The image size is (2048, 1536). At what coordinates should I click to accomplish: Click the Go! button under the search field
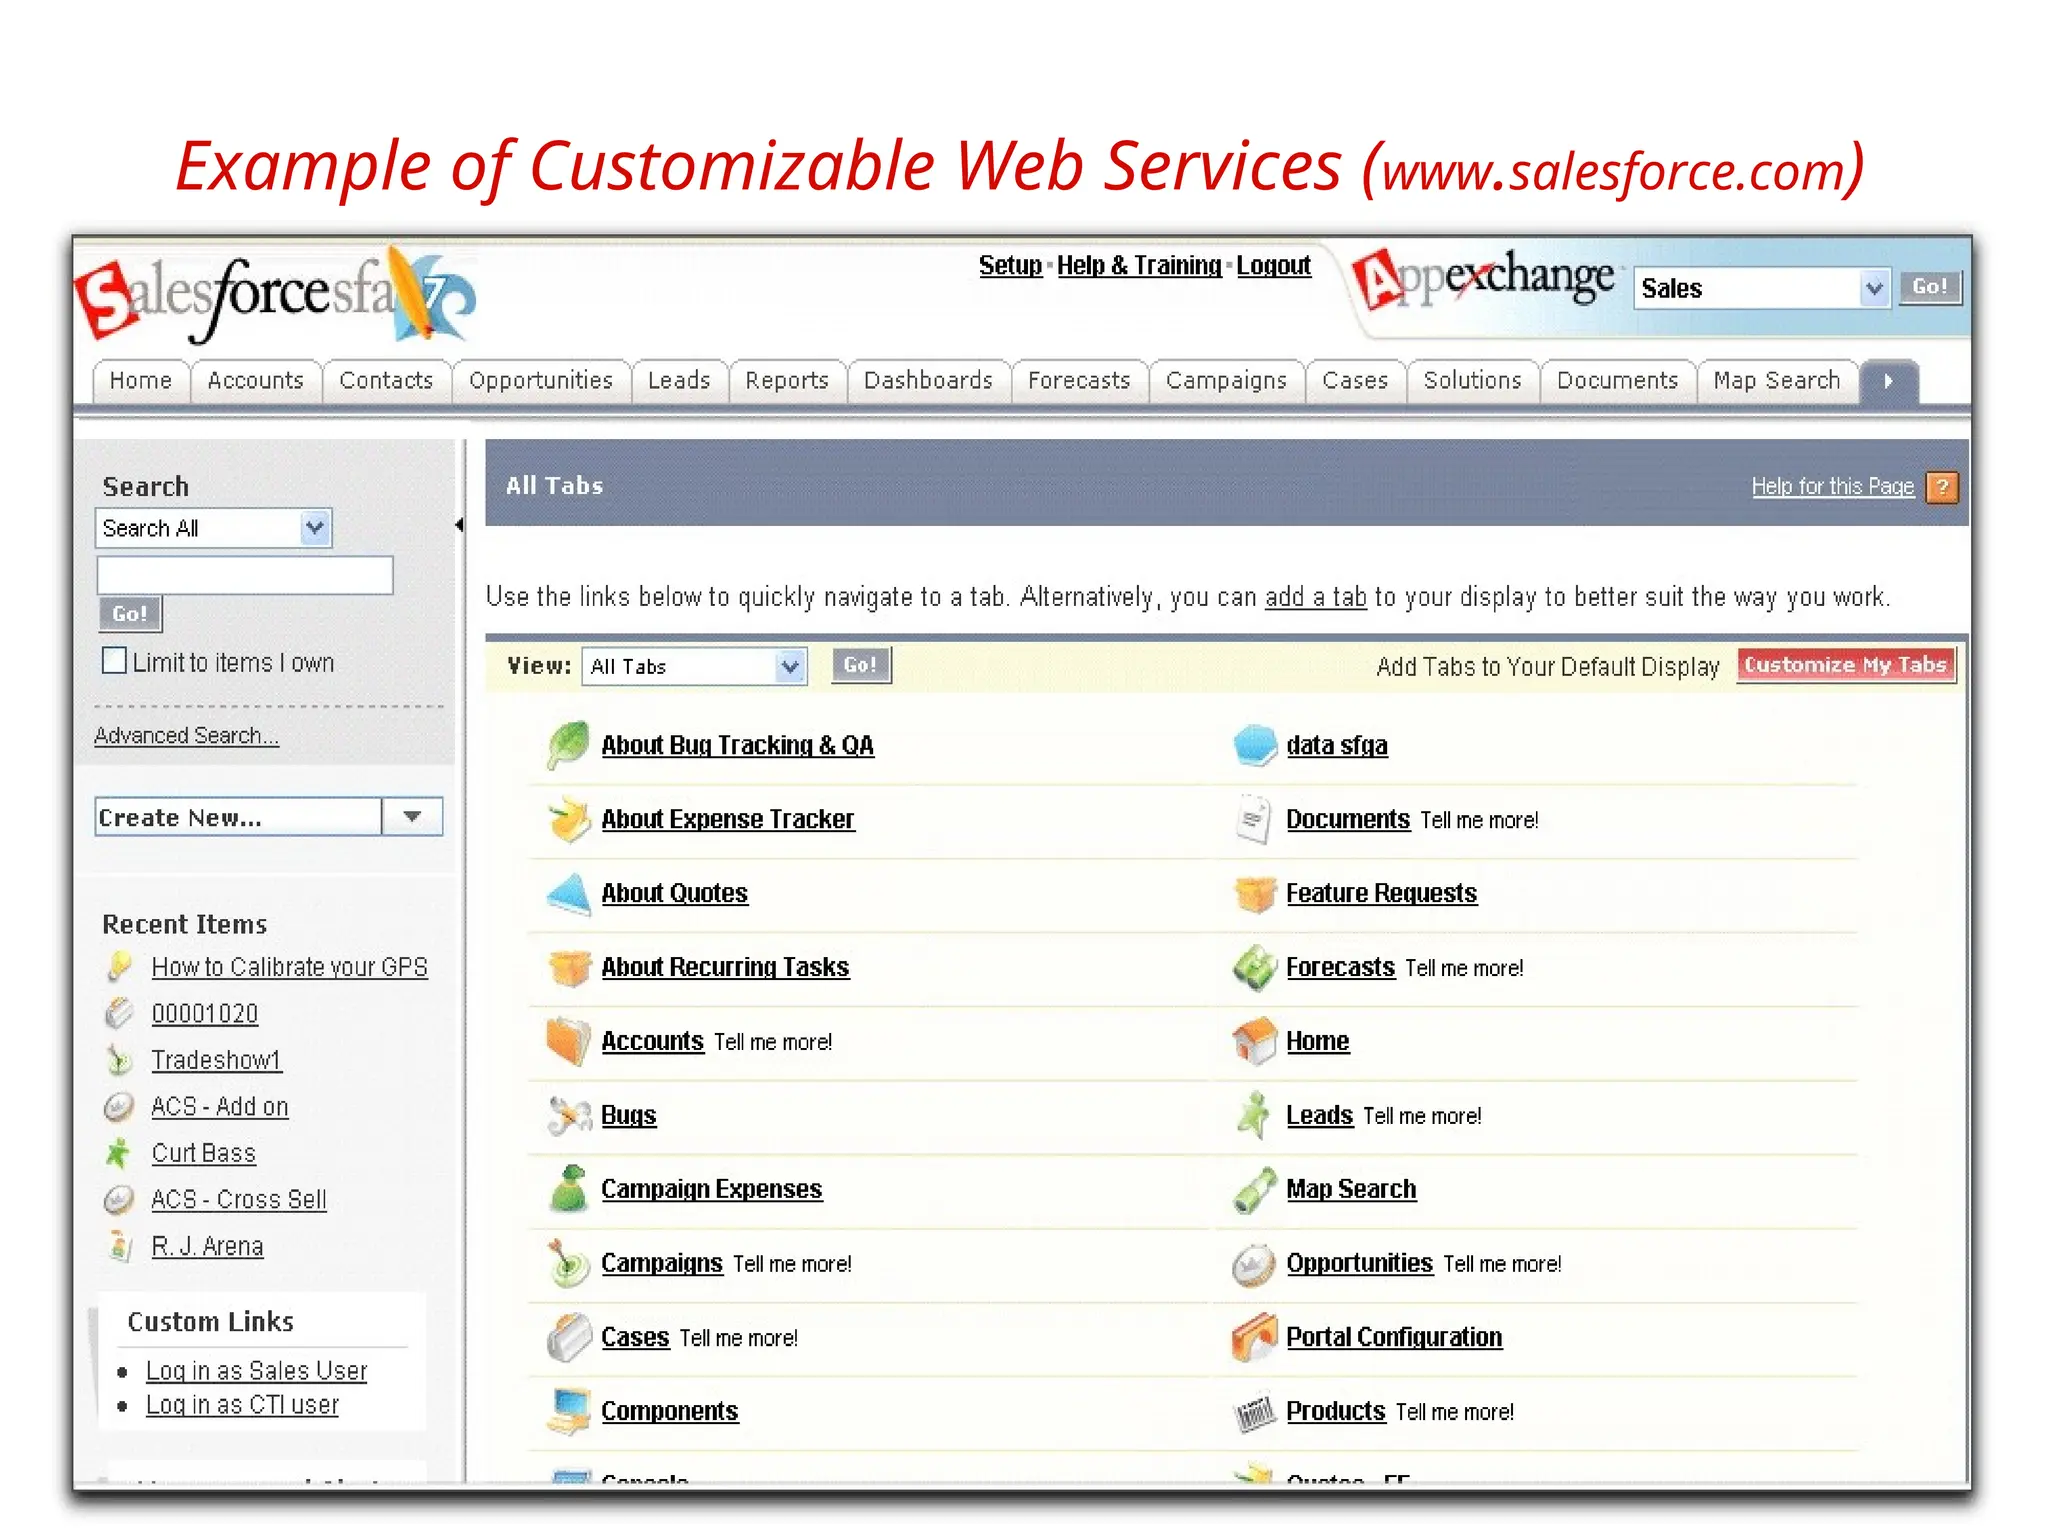[130, 614]
